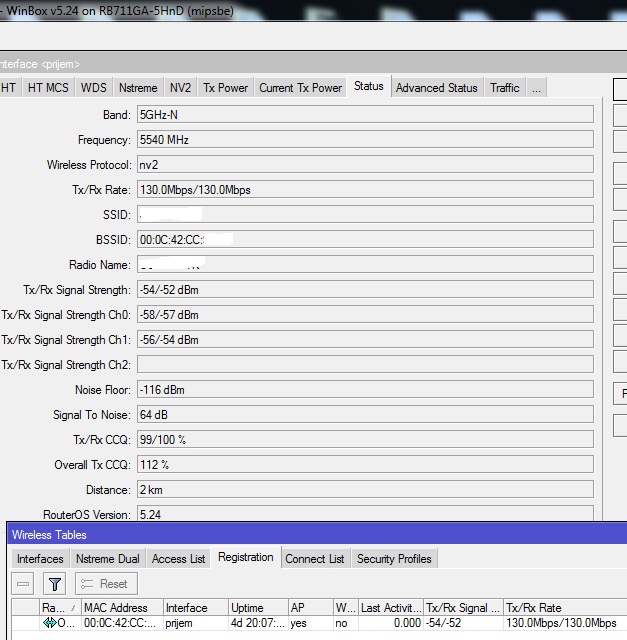Select the MAC address cell 00:0C:42:CC:...
Image resolution: width=627 pixels, height=640 pixels.
[x=122, y=623]
